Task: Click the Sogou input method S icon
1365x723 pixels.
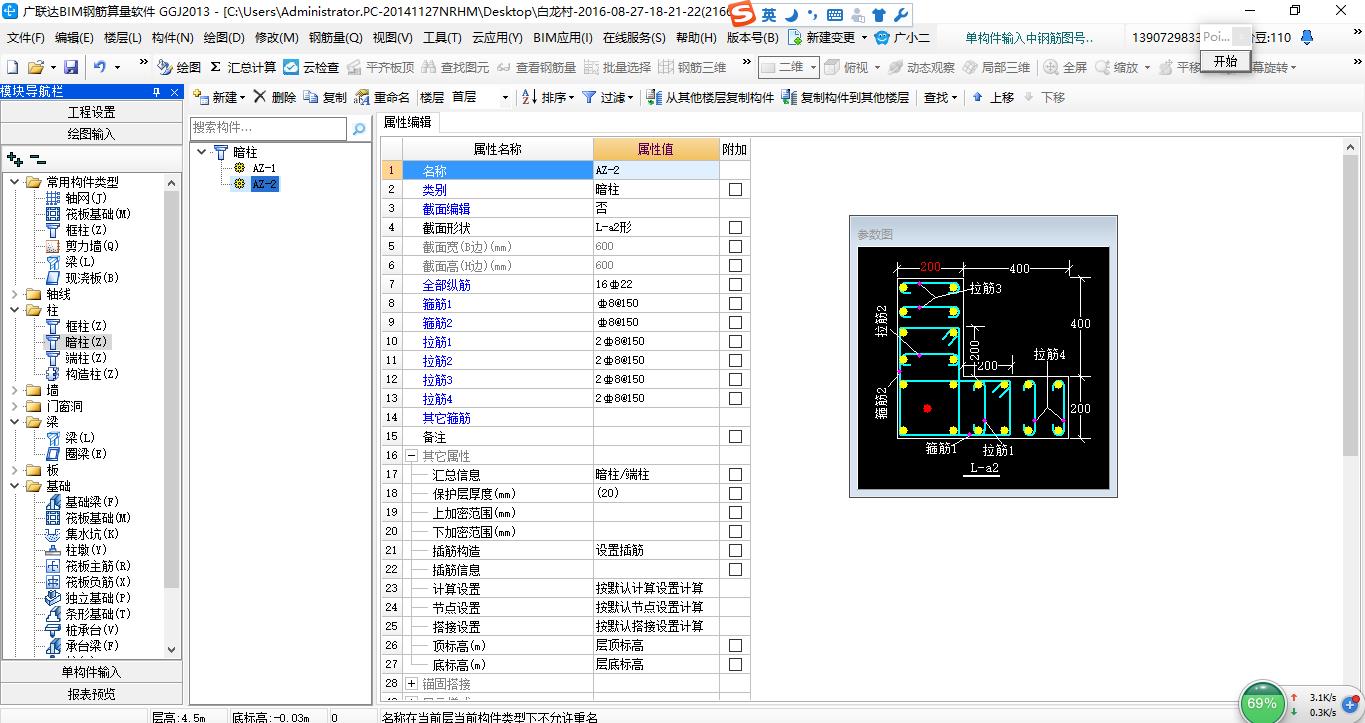Action: (x=741, y=15)
